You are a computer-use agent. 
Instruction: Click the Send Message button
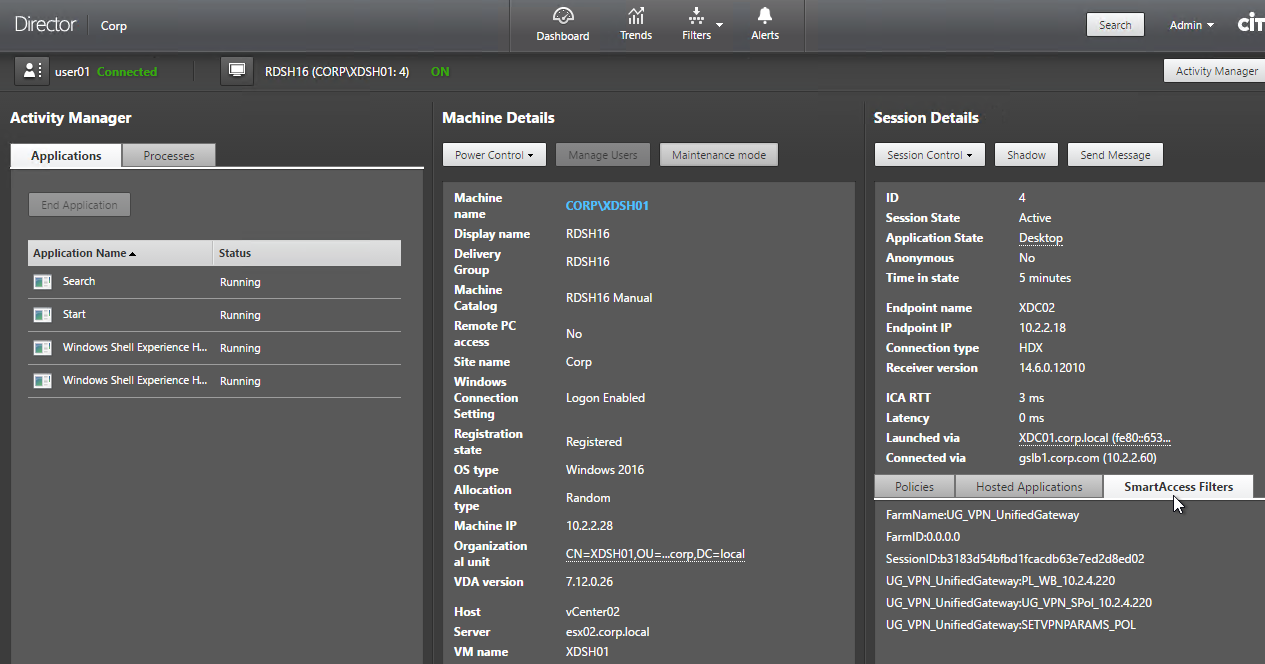(1115, 155)
